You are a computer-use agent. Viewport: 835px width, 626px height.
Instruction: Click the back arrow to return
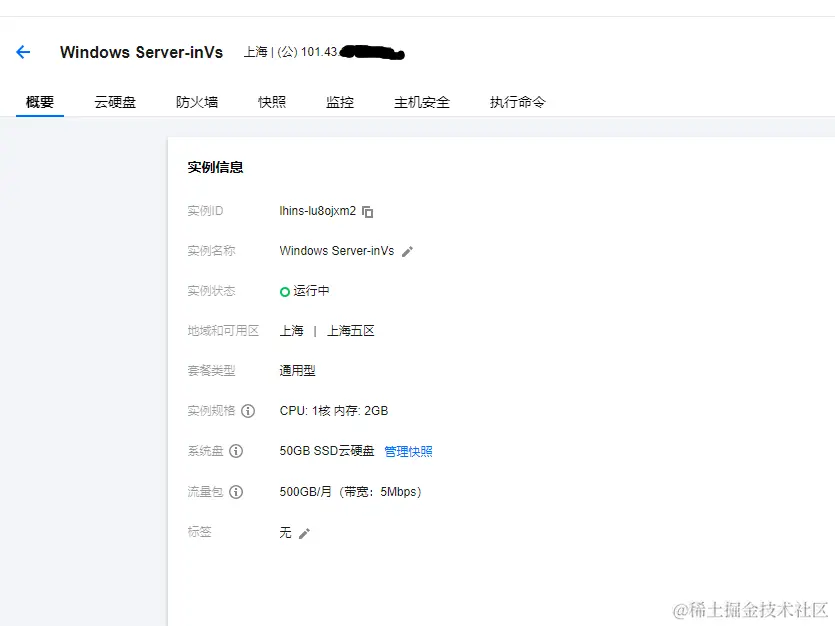(x=23, y=52)
